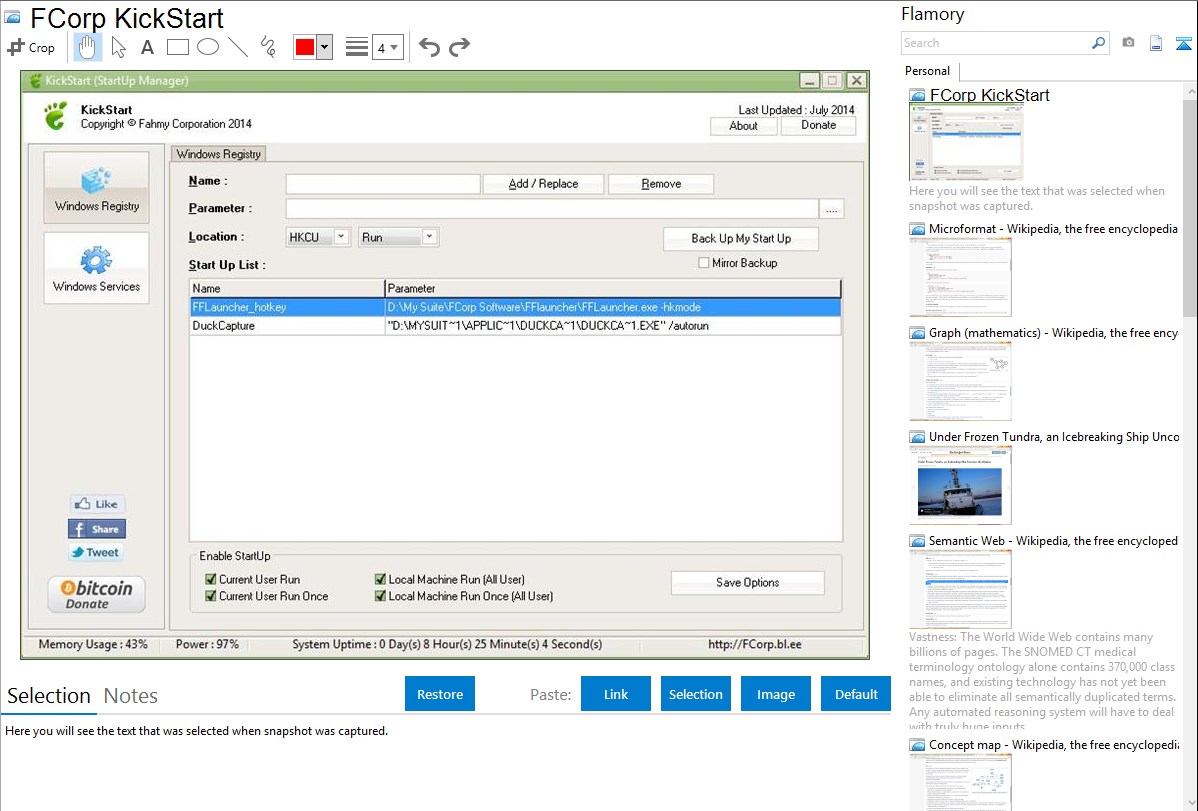Paste as Image
Viewport: 1198px width, 811px height.
click(775, 694)
